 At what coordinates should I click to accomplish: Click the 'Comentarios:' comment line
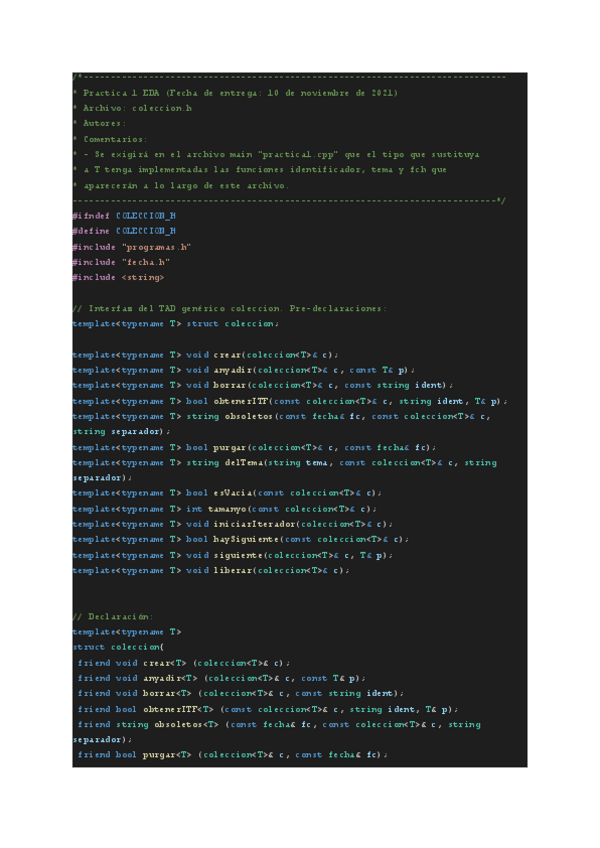click(x=110, y=139)
